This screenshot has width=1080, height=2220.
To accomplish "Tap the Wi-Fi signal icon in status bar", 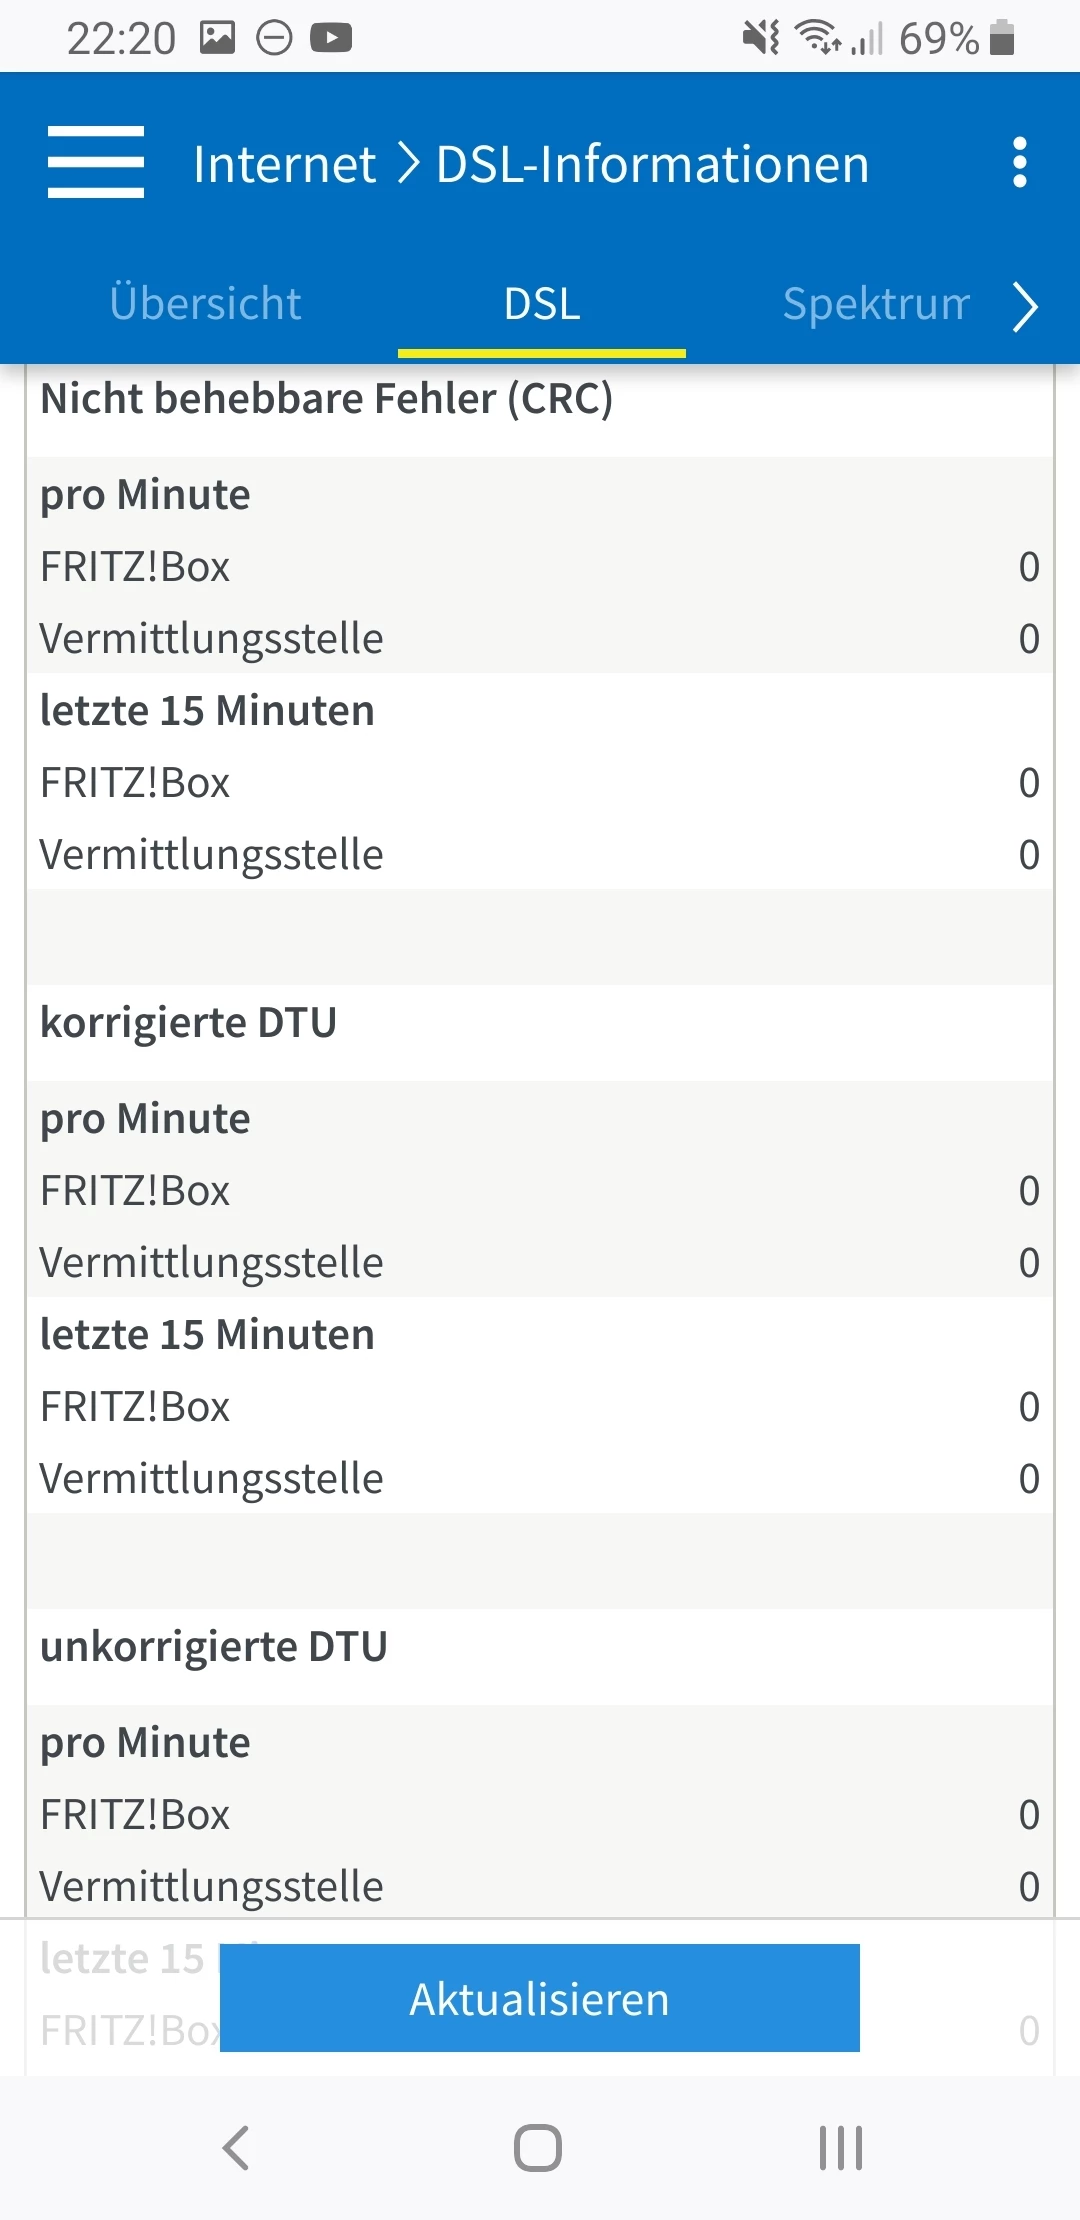I will click(817, 38).
